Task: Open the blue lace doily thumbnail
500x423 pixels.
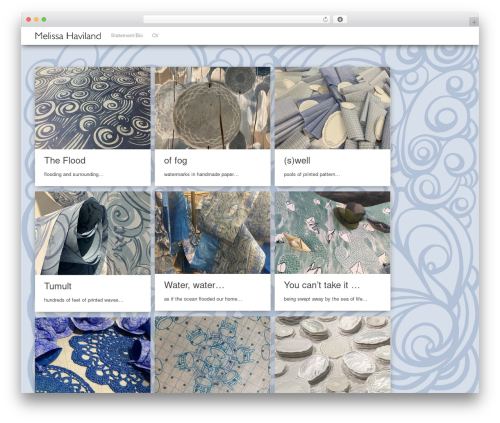Action: pos(93,355)
